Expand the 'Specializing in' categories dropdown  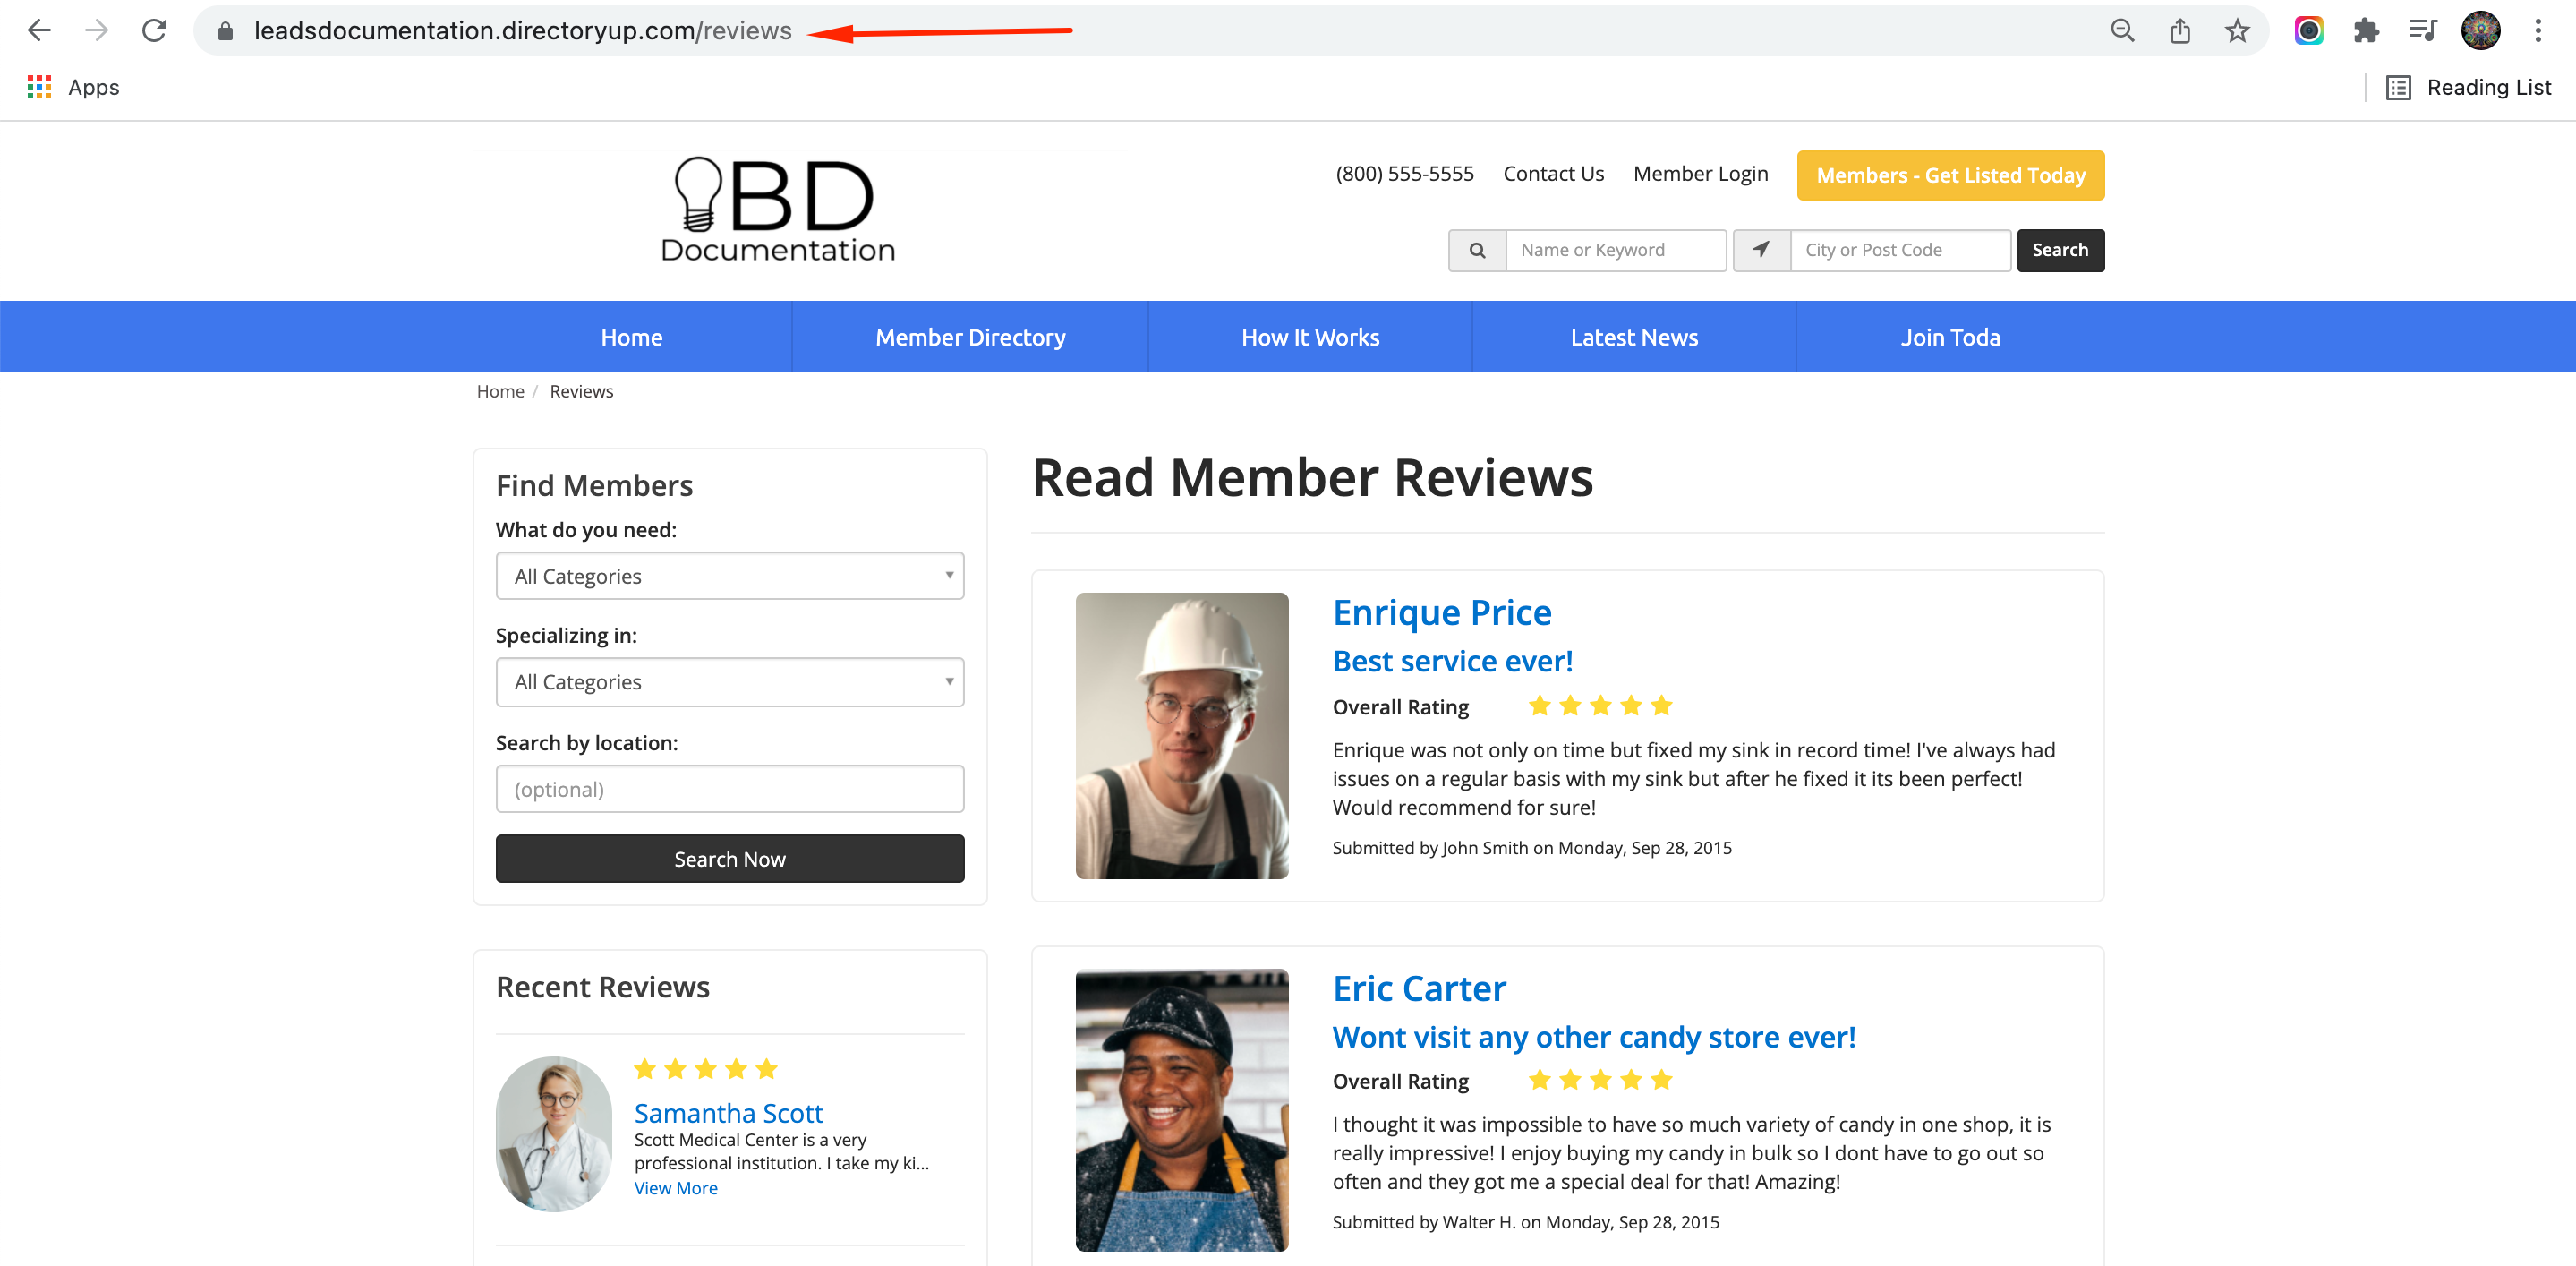(x=729, y=682)
